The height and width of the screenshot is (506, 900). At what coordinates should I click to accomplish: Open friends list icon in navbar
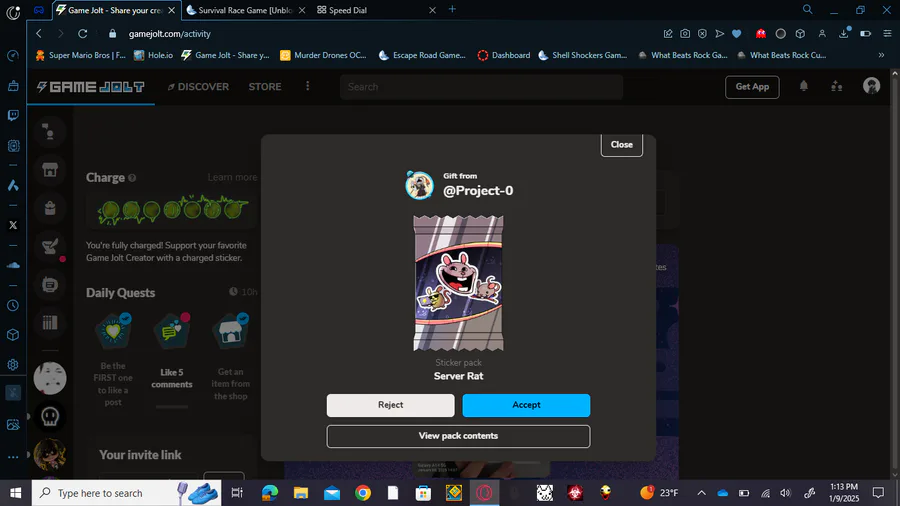pyautogui.click(x=836, y=86)
